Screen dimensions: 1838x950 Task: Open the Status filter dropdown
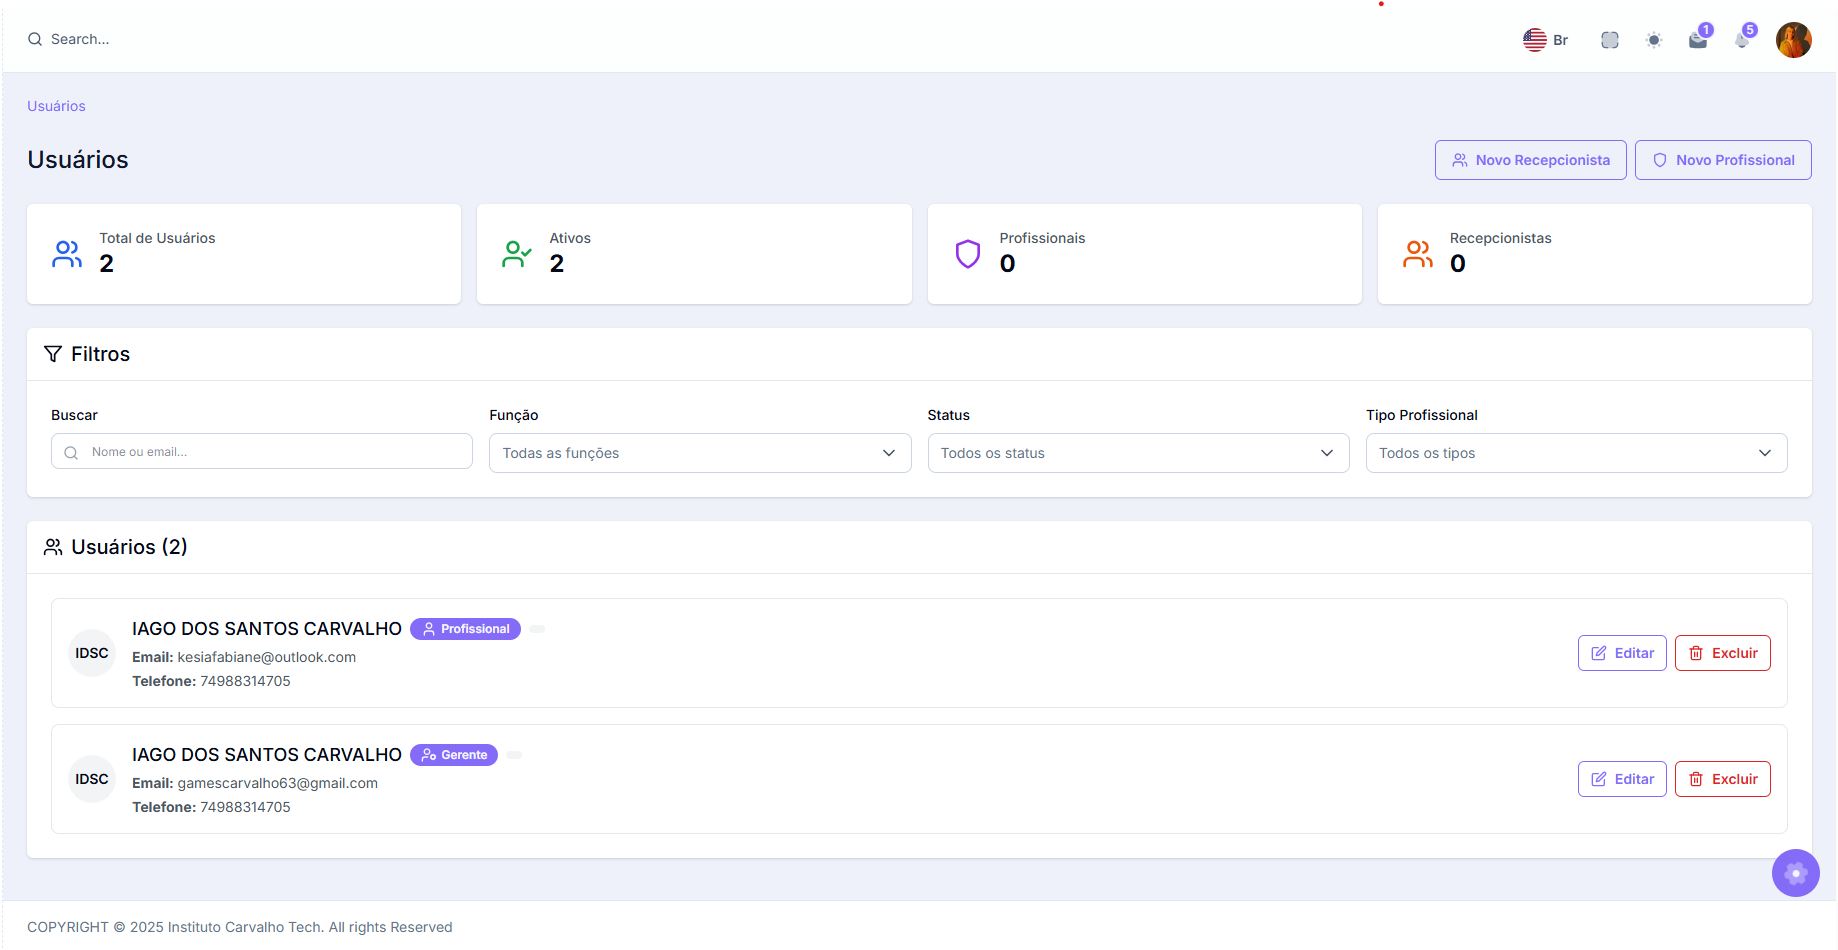pos(1137,453)
